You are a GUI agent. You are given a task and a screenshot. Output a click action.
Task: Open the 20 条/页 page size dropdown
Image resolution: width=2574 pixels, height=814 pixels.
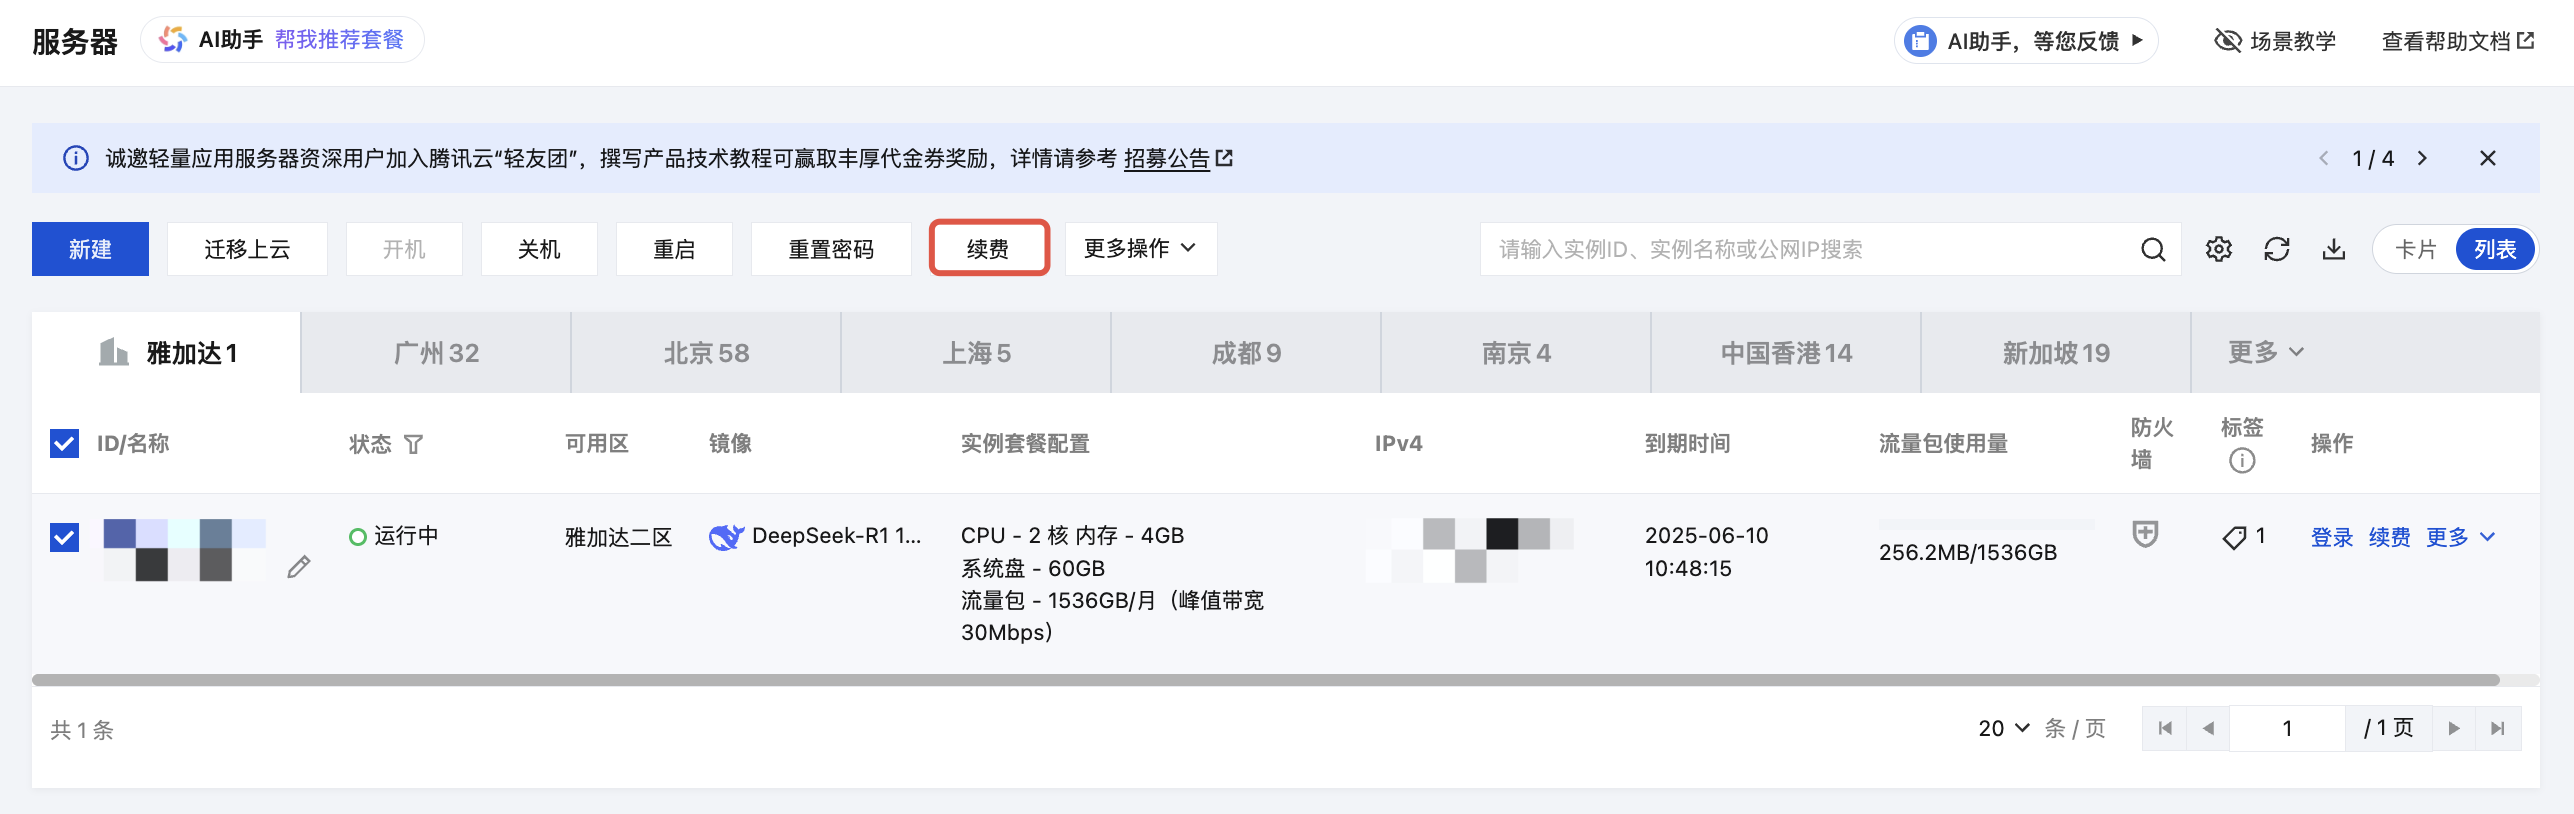(2003, 728)
